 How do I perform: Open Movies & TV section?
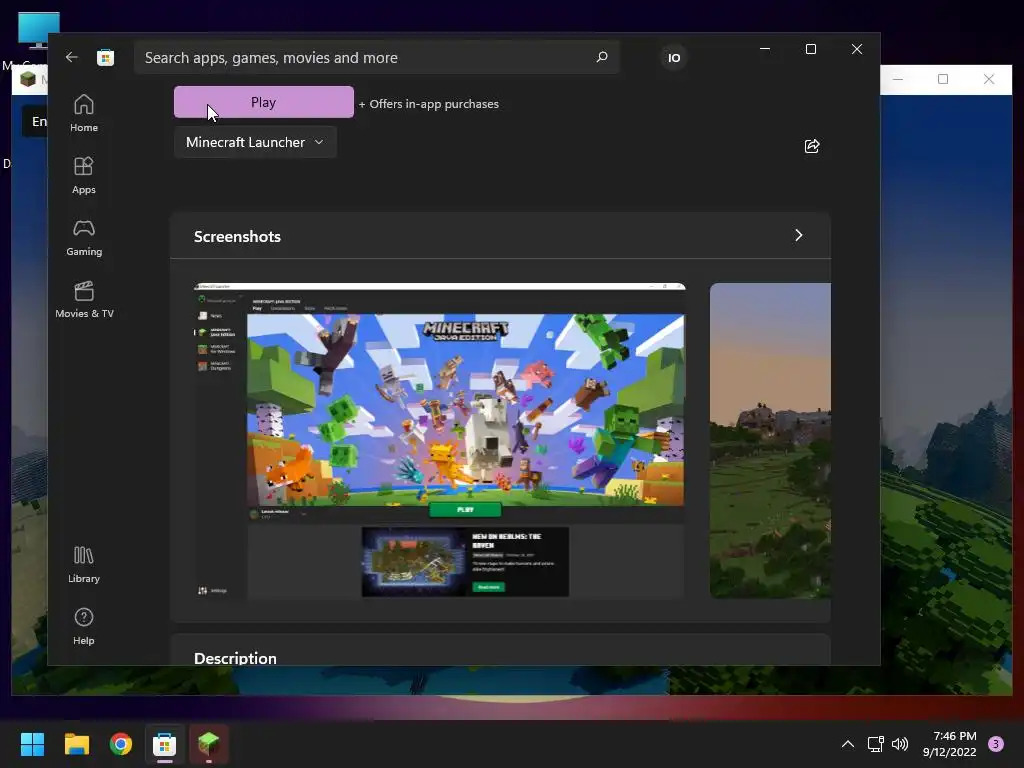point(84,299)
